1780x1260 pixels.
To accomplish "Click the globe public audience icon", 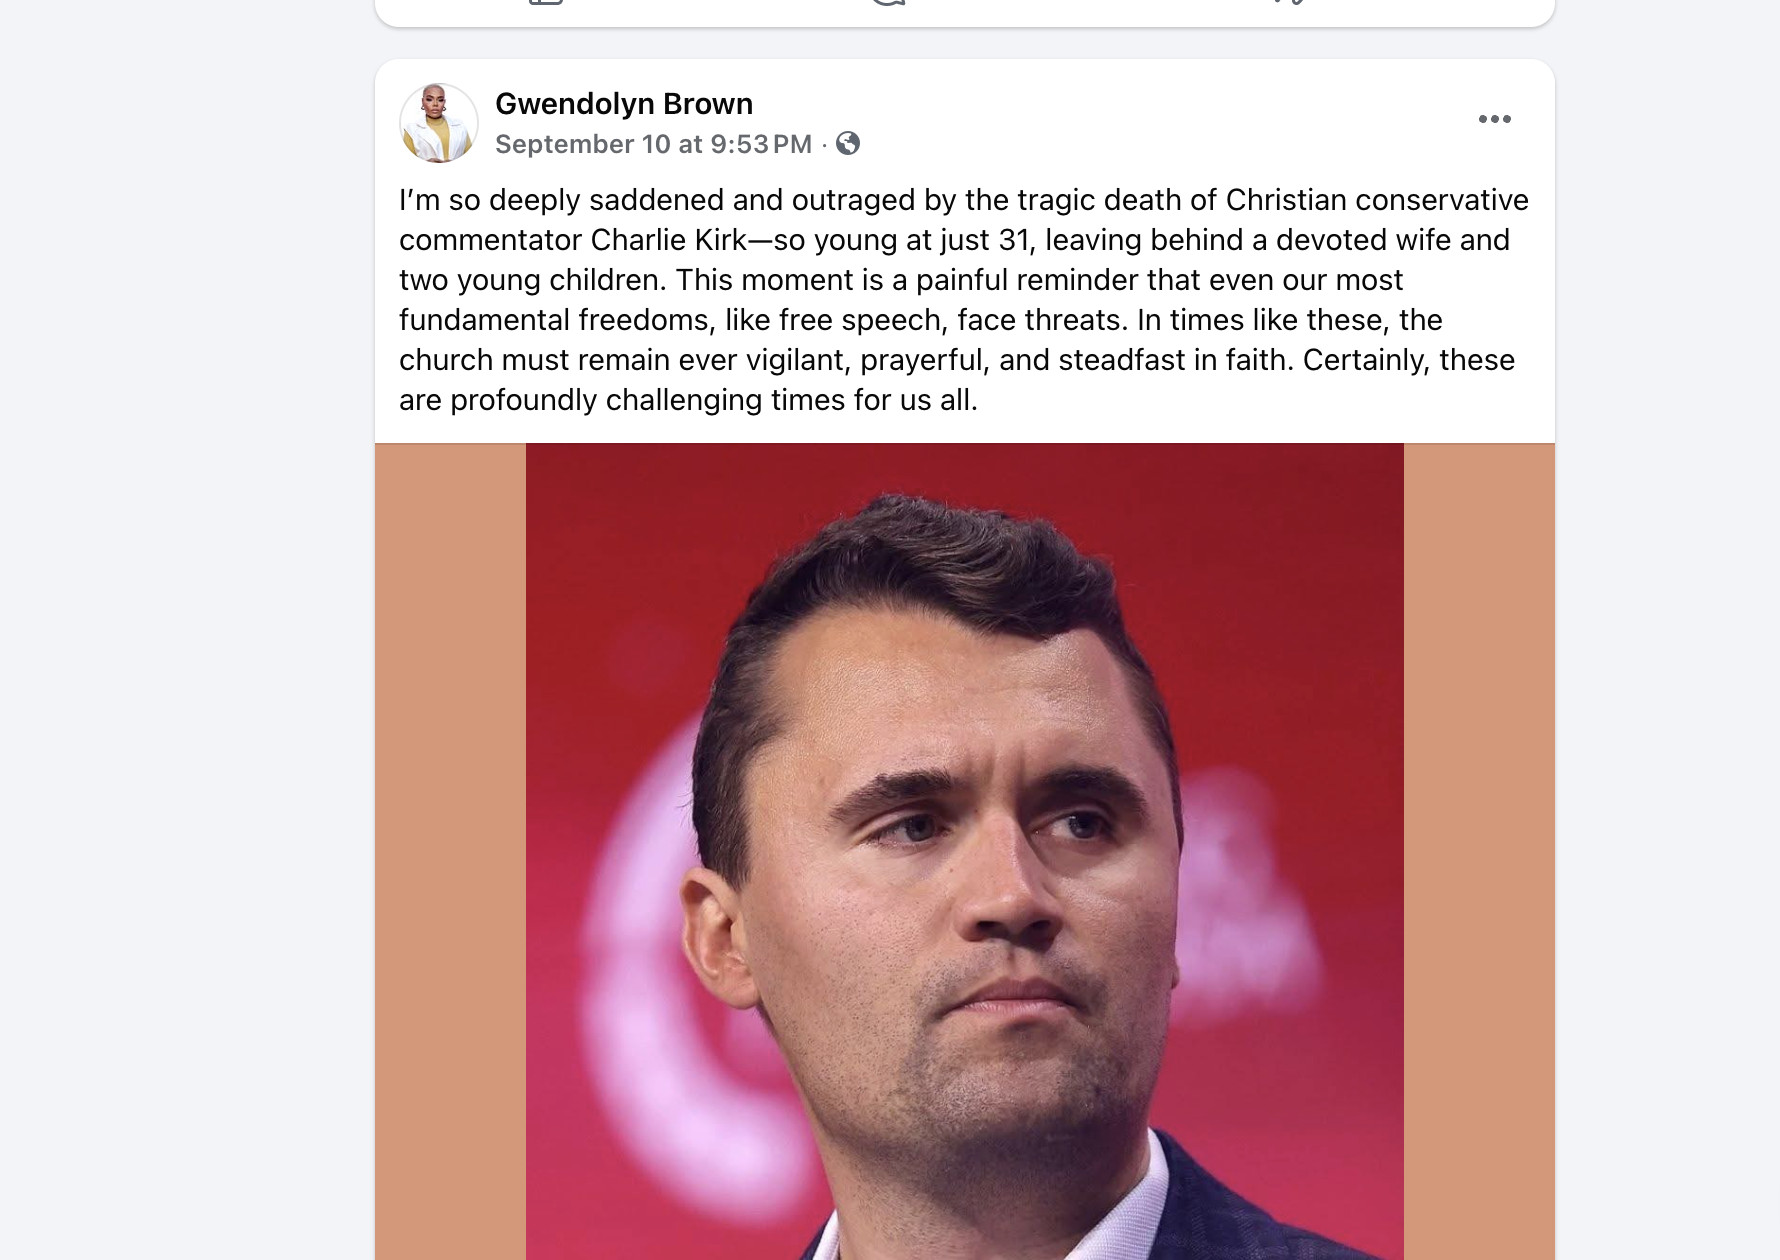I will point(848,144).
